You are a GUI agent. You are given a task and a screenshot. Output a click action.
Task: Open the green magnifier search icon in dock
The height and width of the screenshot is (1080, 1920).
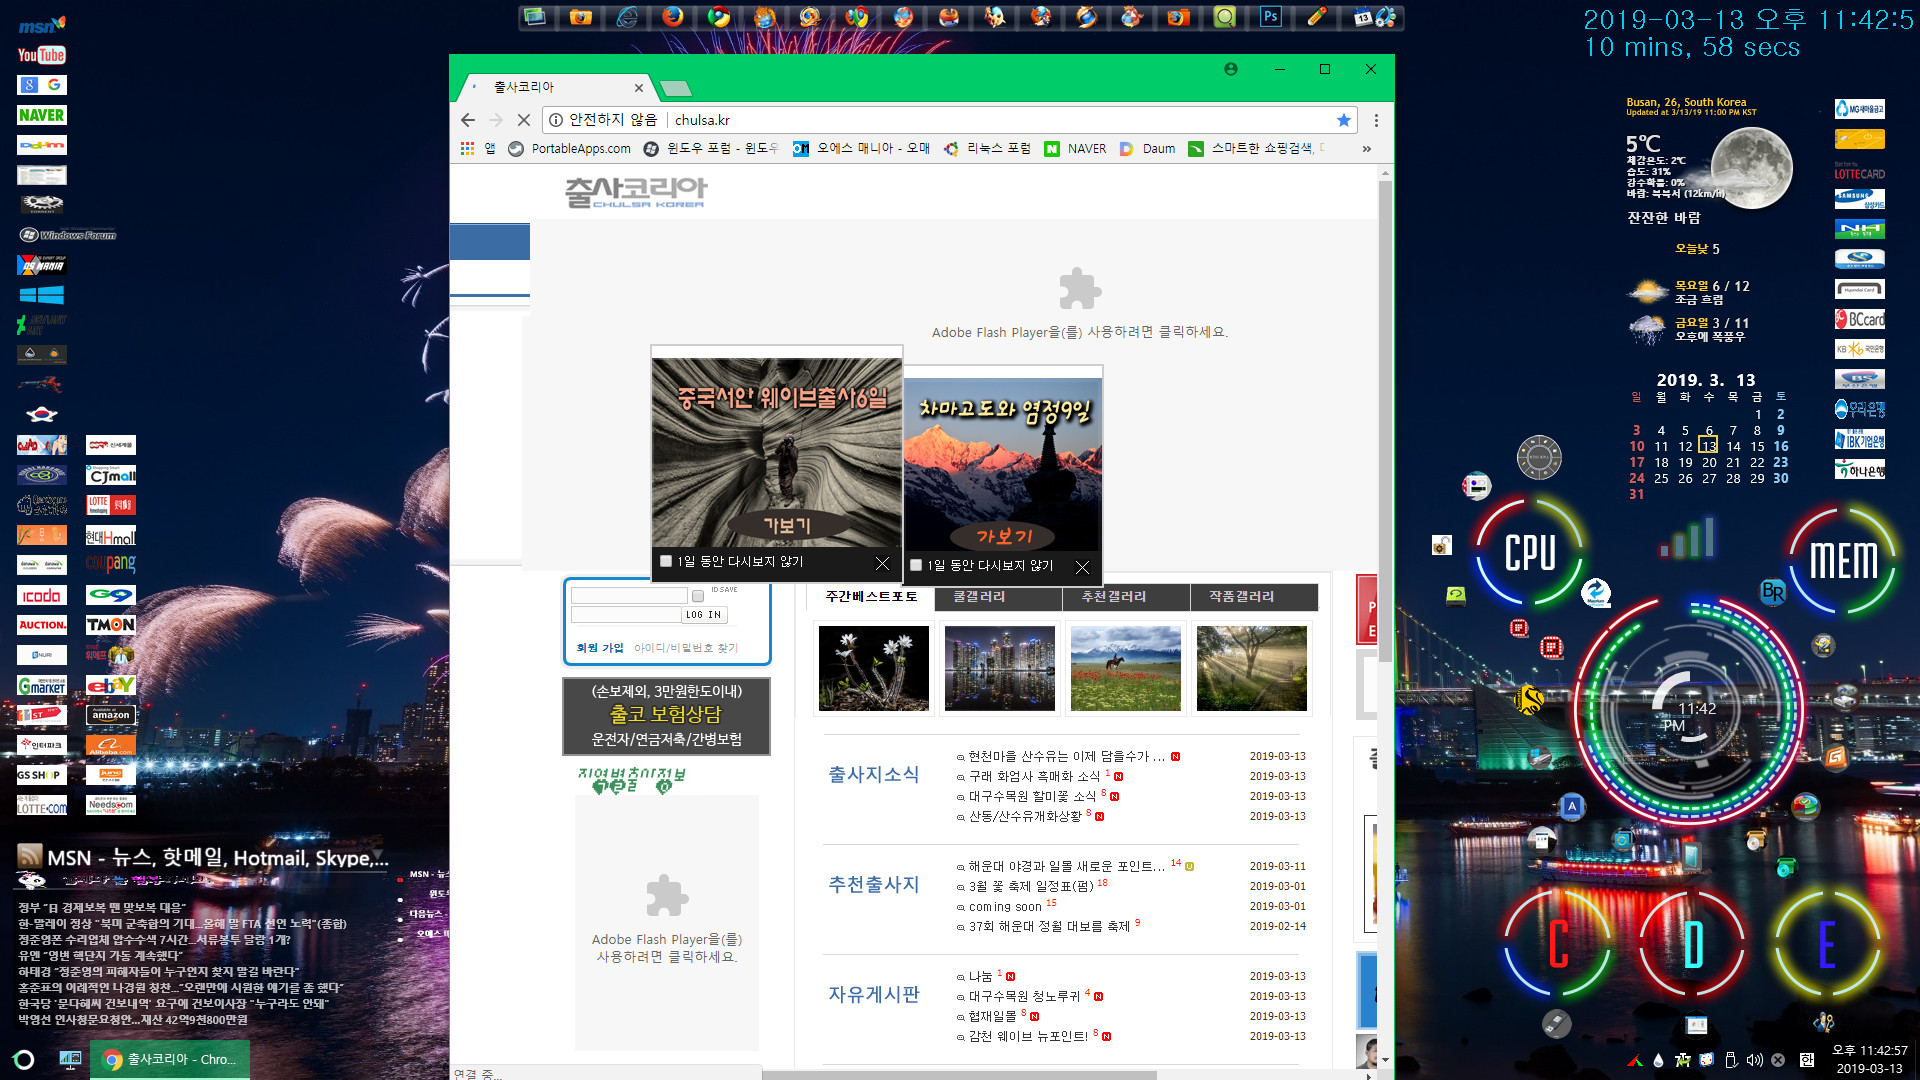click(x=1224, y=17)
